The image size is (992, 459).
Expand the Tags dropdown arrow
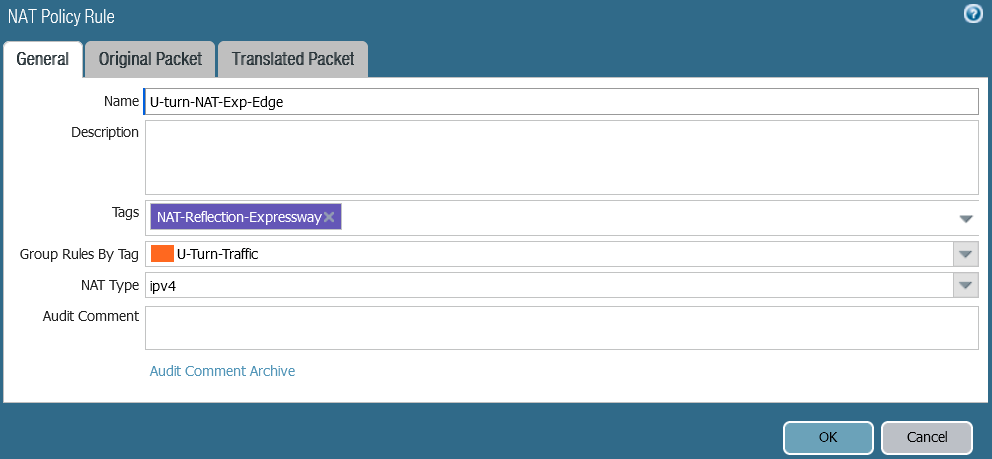(x=966, y=218)
